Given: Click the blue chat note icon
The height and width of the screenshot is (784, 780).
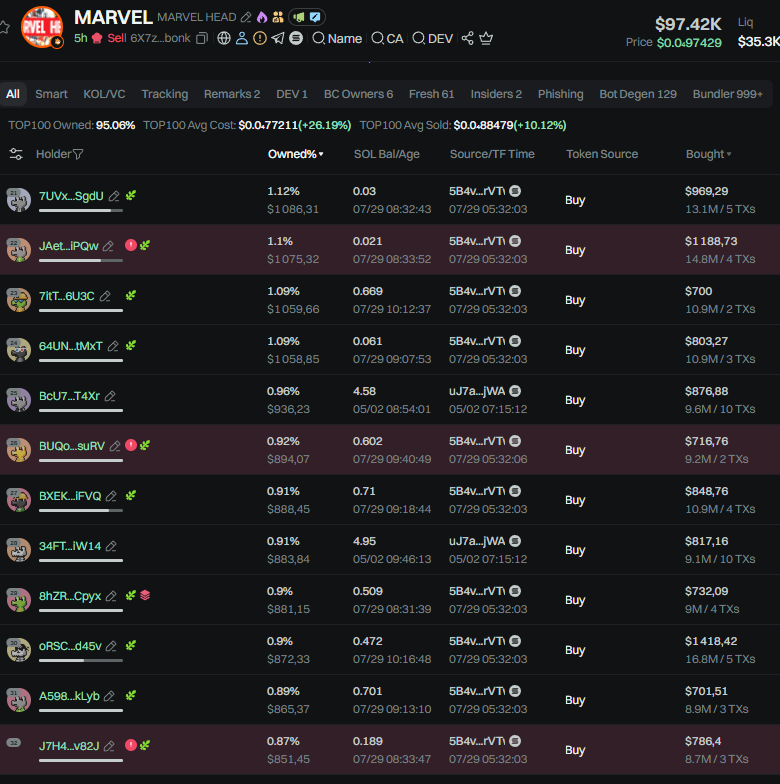Looking at the screenshot, I should tap(315, 18).
